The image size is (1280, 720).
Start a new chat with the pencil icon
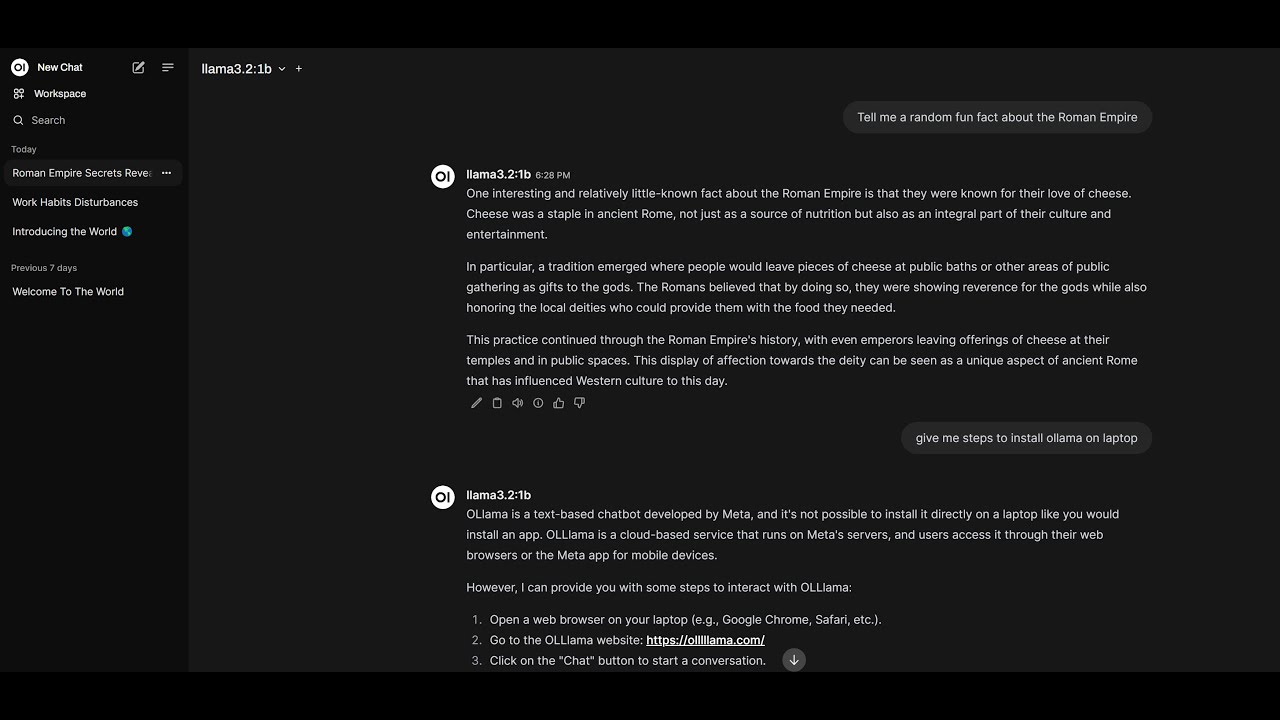(138, 67)
